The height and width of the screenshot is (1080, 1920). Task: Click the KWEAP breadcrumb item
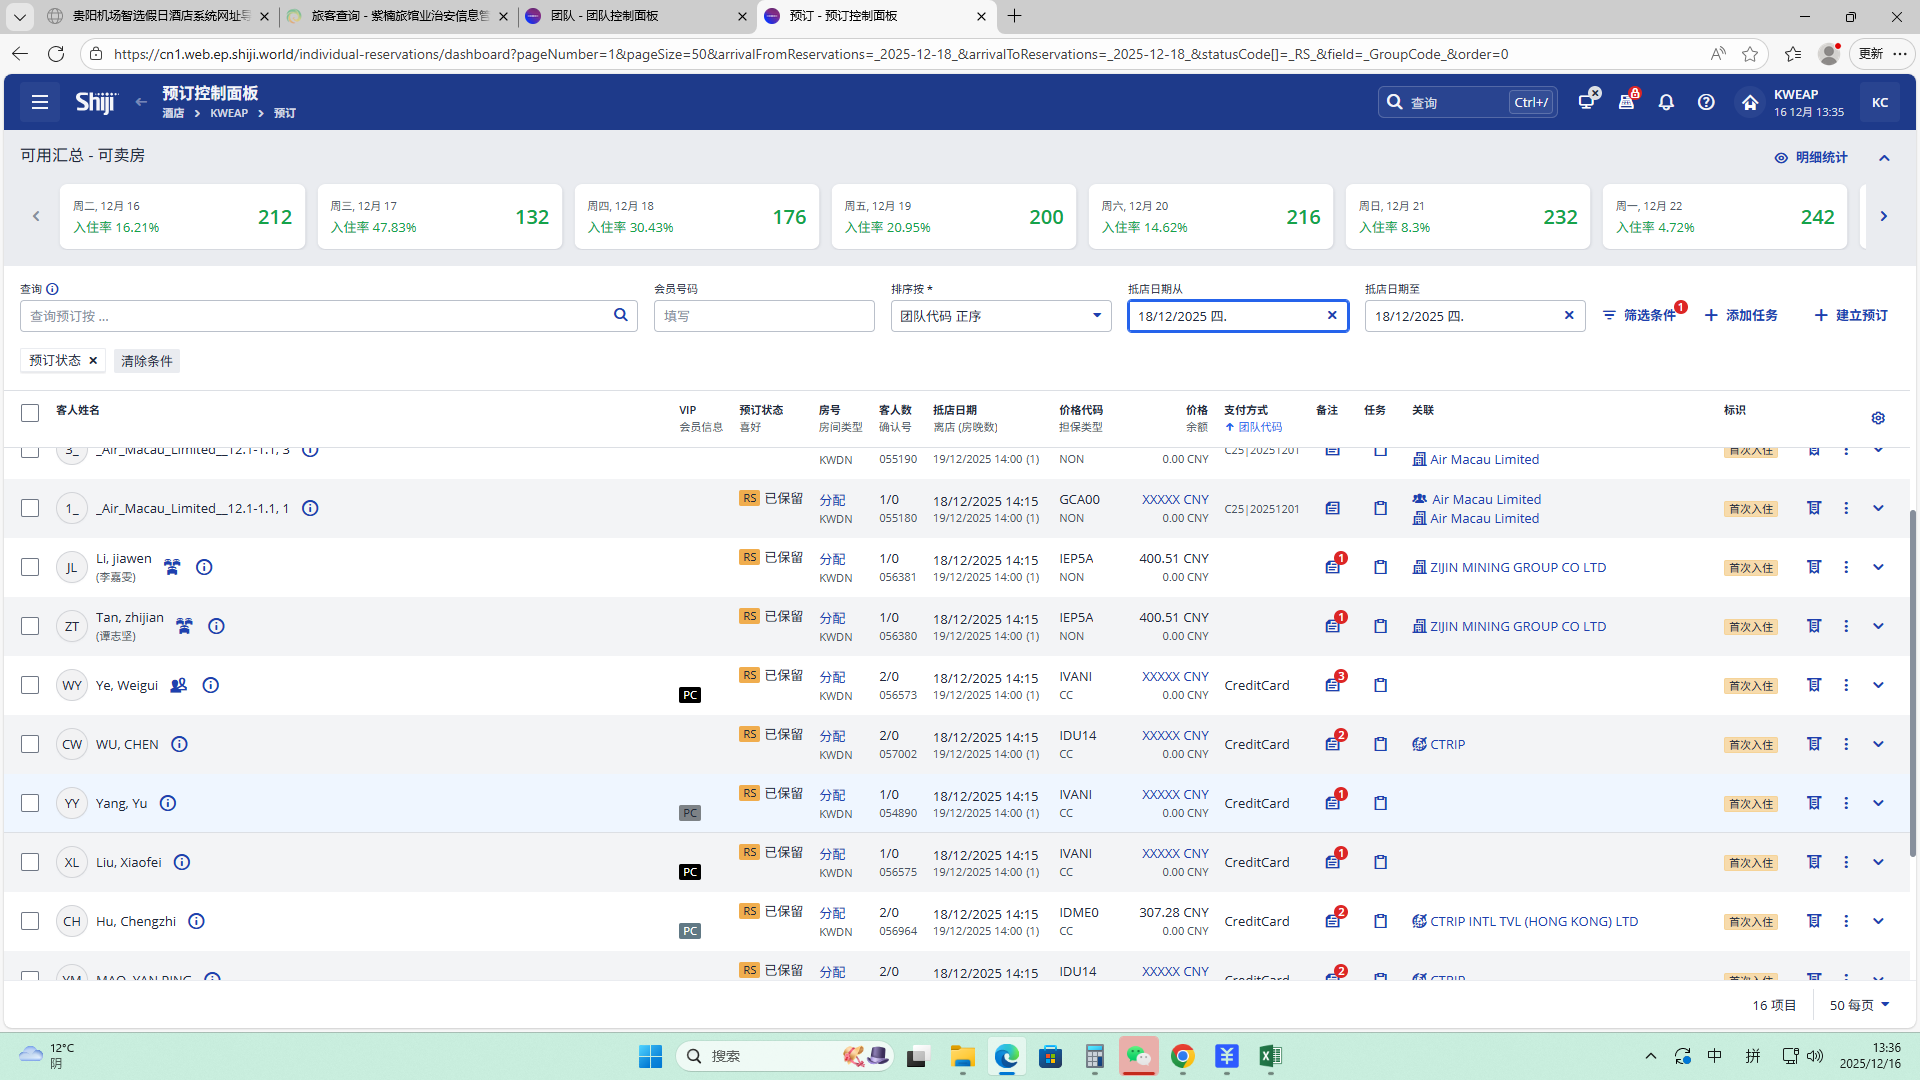[229, 113]
